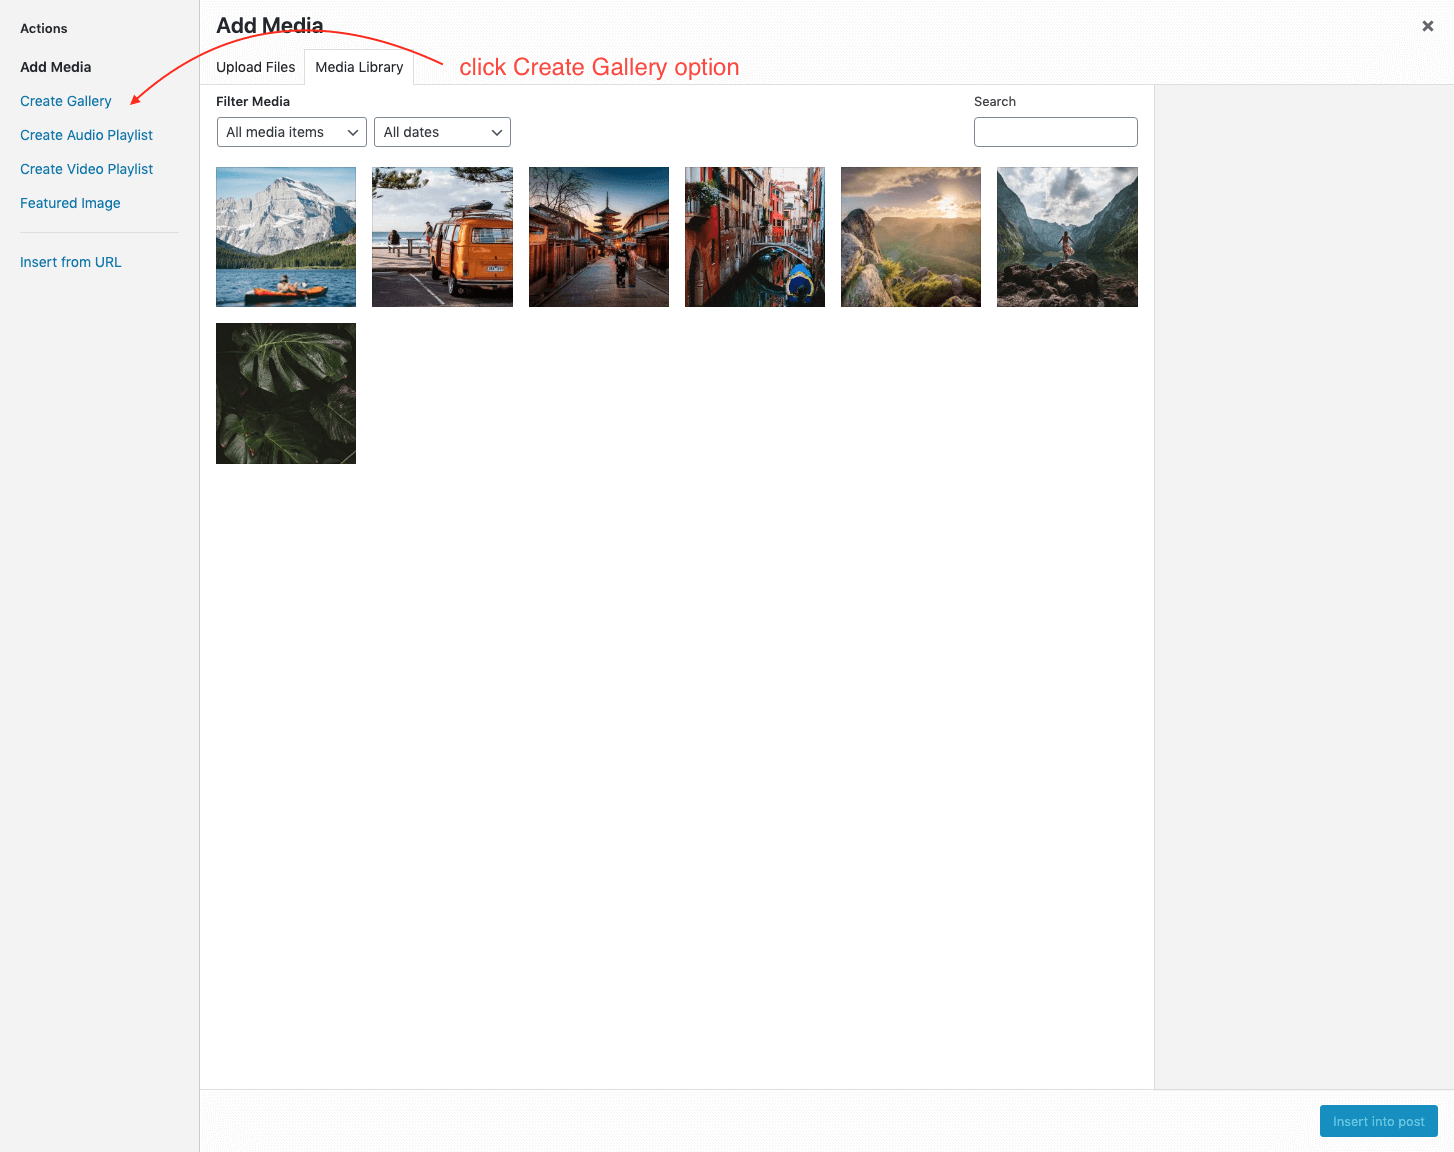Select the orange camper van photo
1454x1152 pixels.
pos(442,237)
